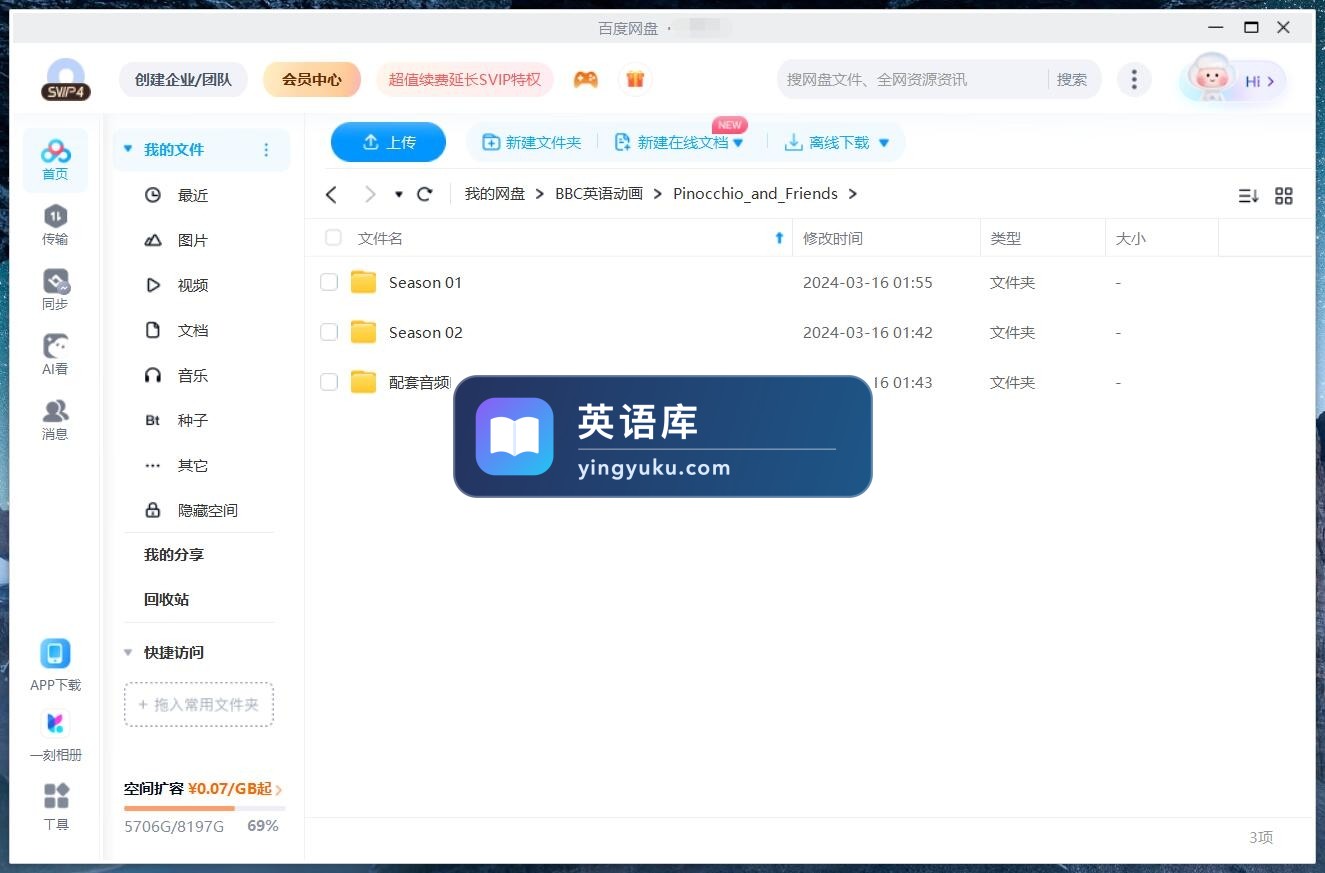Open the 工具 tools icon
The height and width of the screenshot is (873, 1325).
[x=56, y=796]
